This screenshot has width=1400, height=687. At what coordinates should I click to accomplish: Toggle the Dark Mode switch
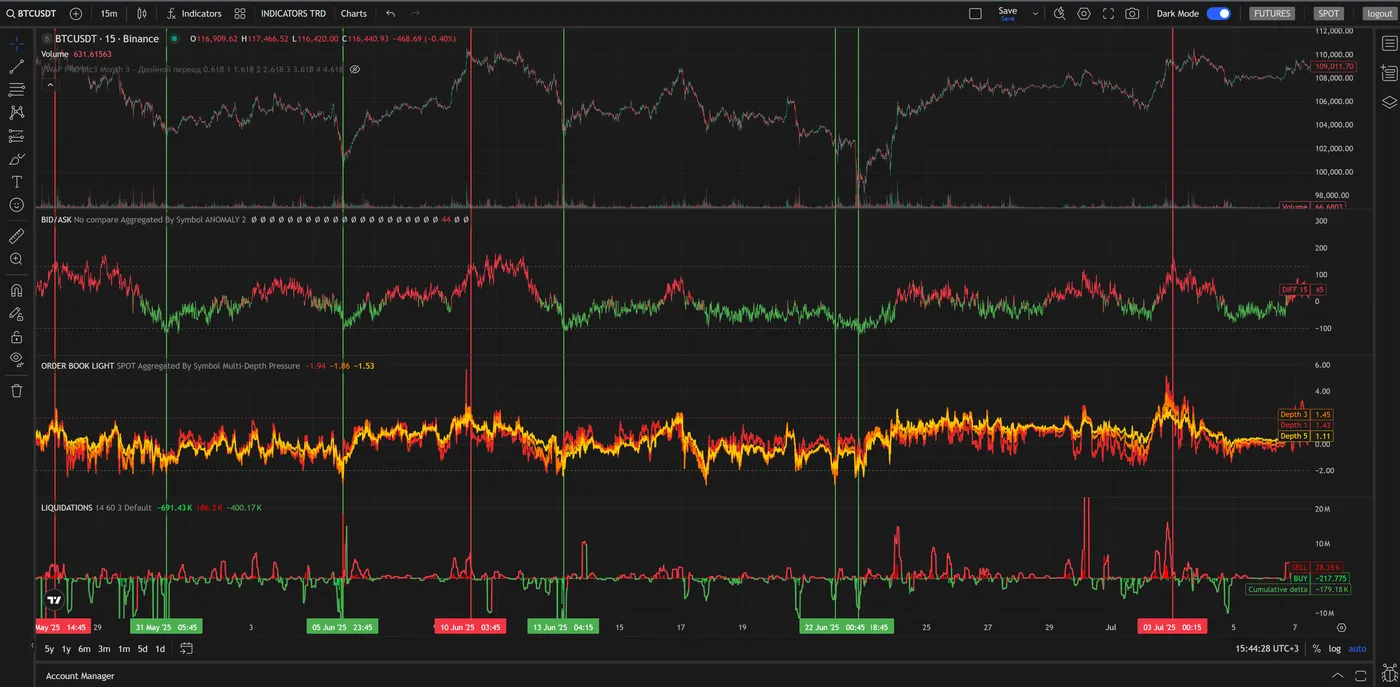(1218, 14)
